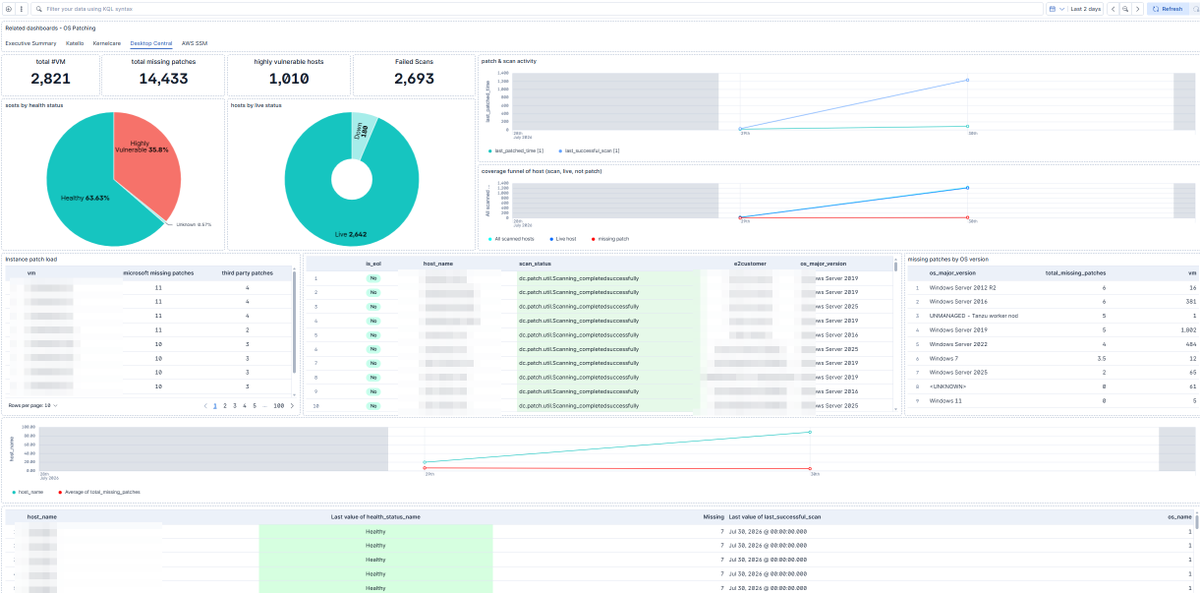Screen dimensions: 1200x593
Task: Sort by microsoft missing patches column
Action: pyautogui.click(x=158, y=272)
